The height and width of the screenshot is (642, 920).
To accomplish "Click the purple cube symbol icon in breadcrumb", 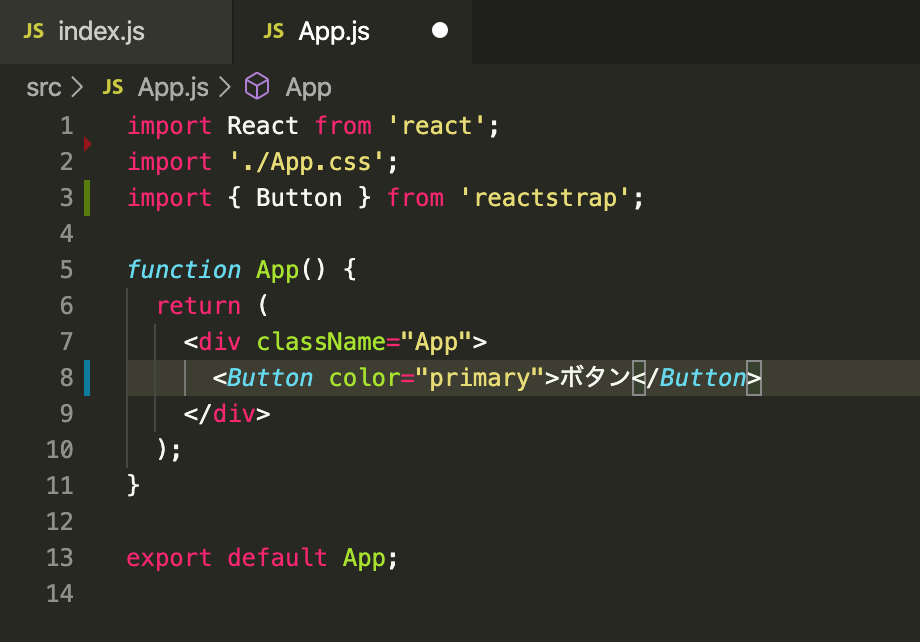I will (x=257, y=87).
